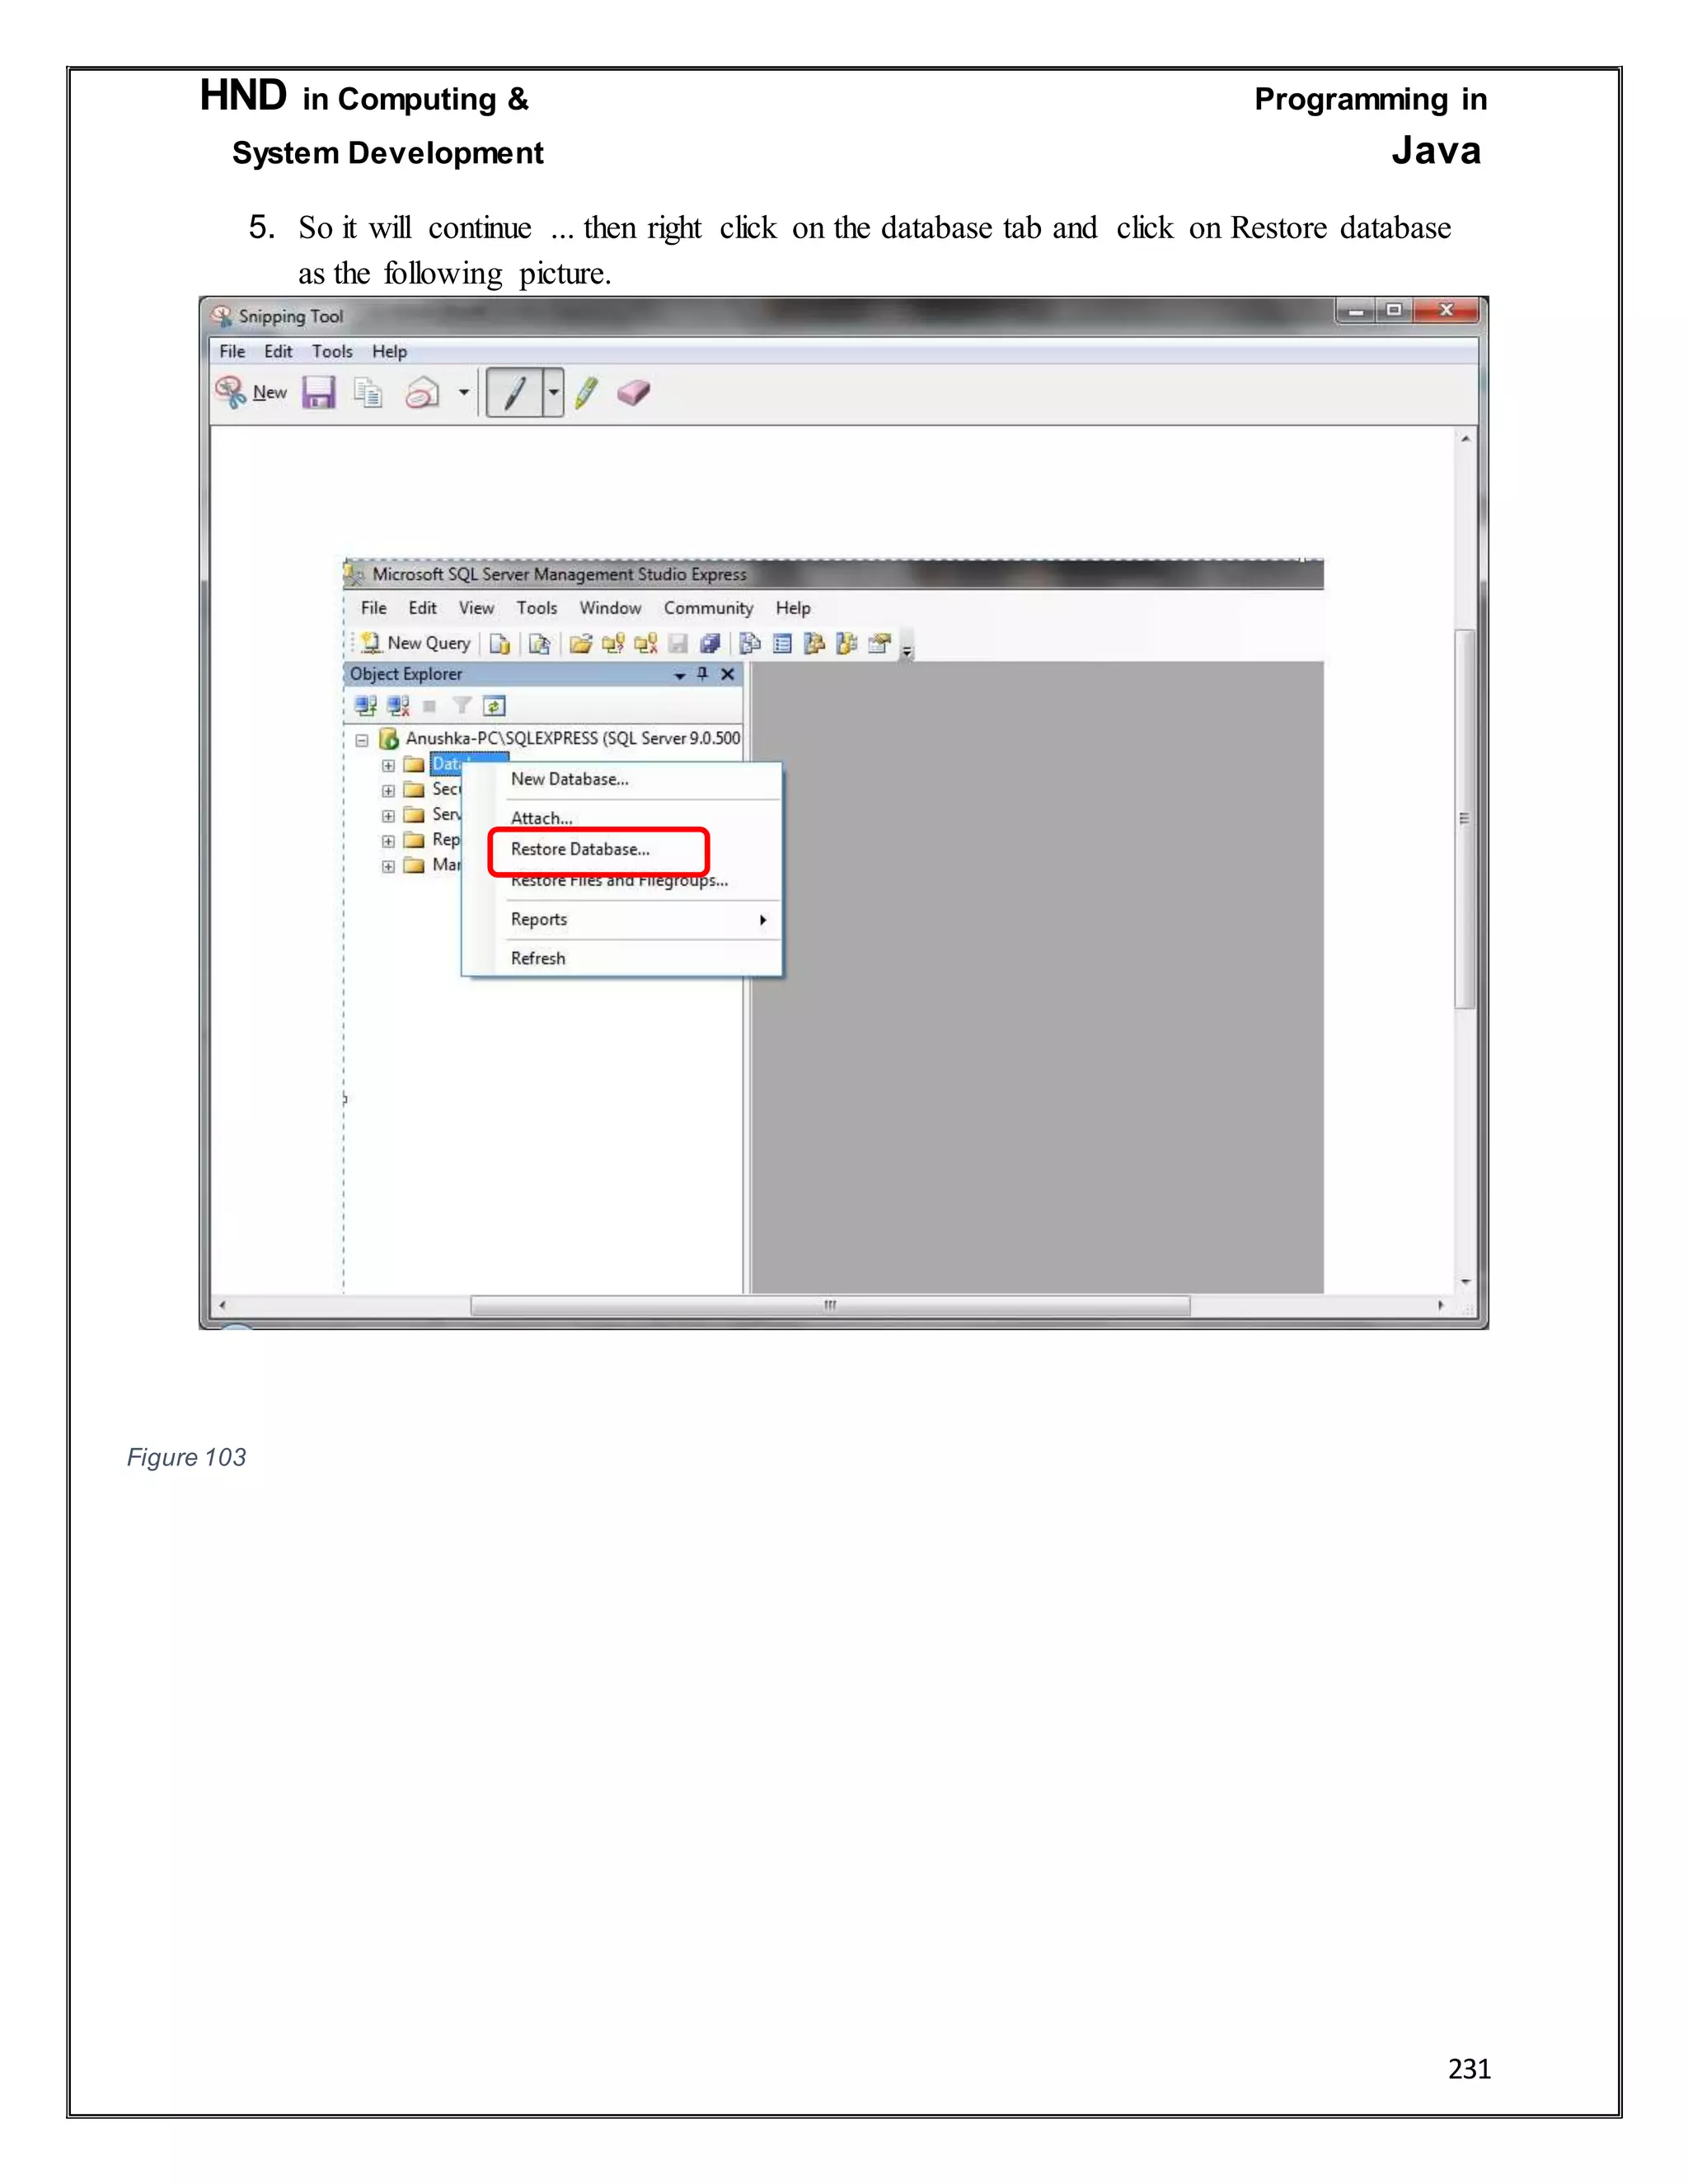This screenshot has height=2184, width=1688.
Task: Open the Object Explorer window position dropdown
Action: [680, 675]
